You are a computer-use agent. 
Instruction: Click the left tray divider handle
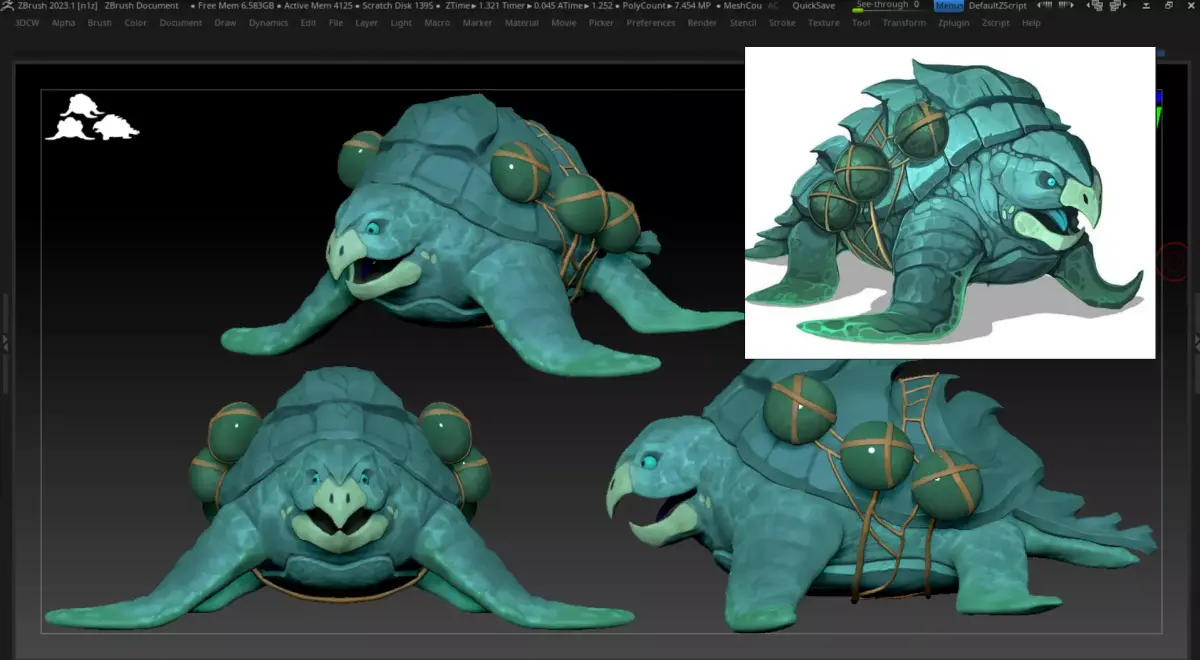[4, 344]
